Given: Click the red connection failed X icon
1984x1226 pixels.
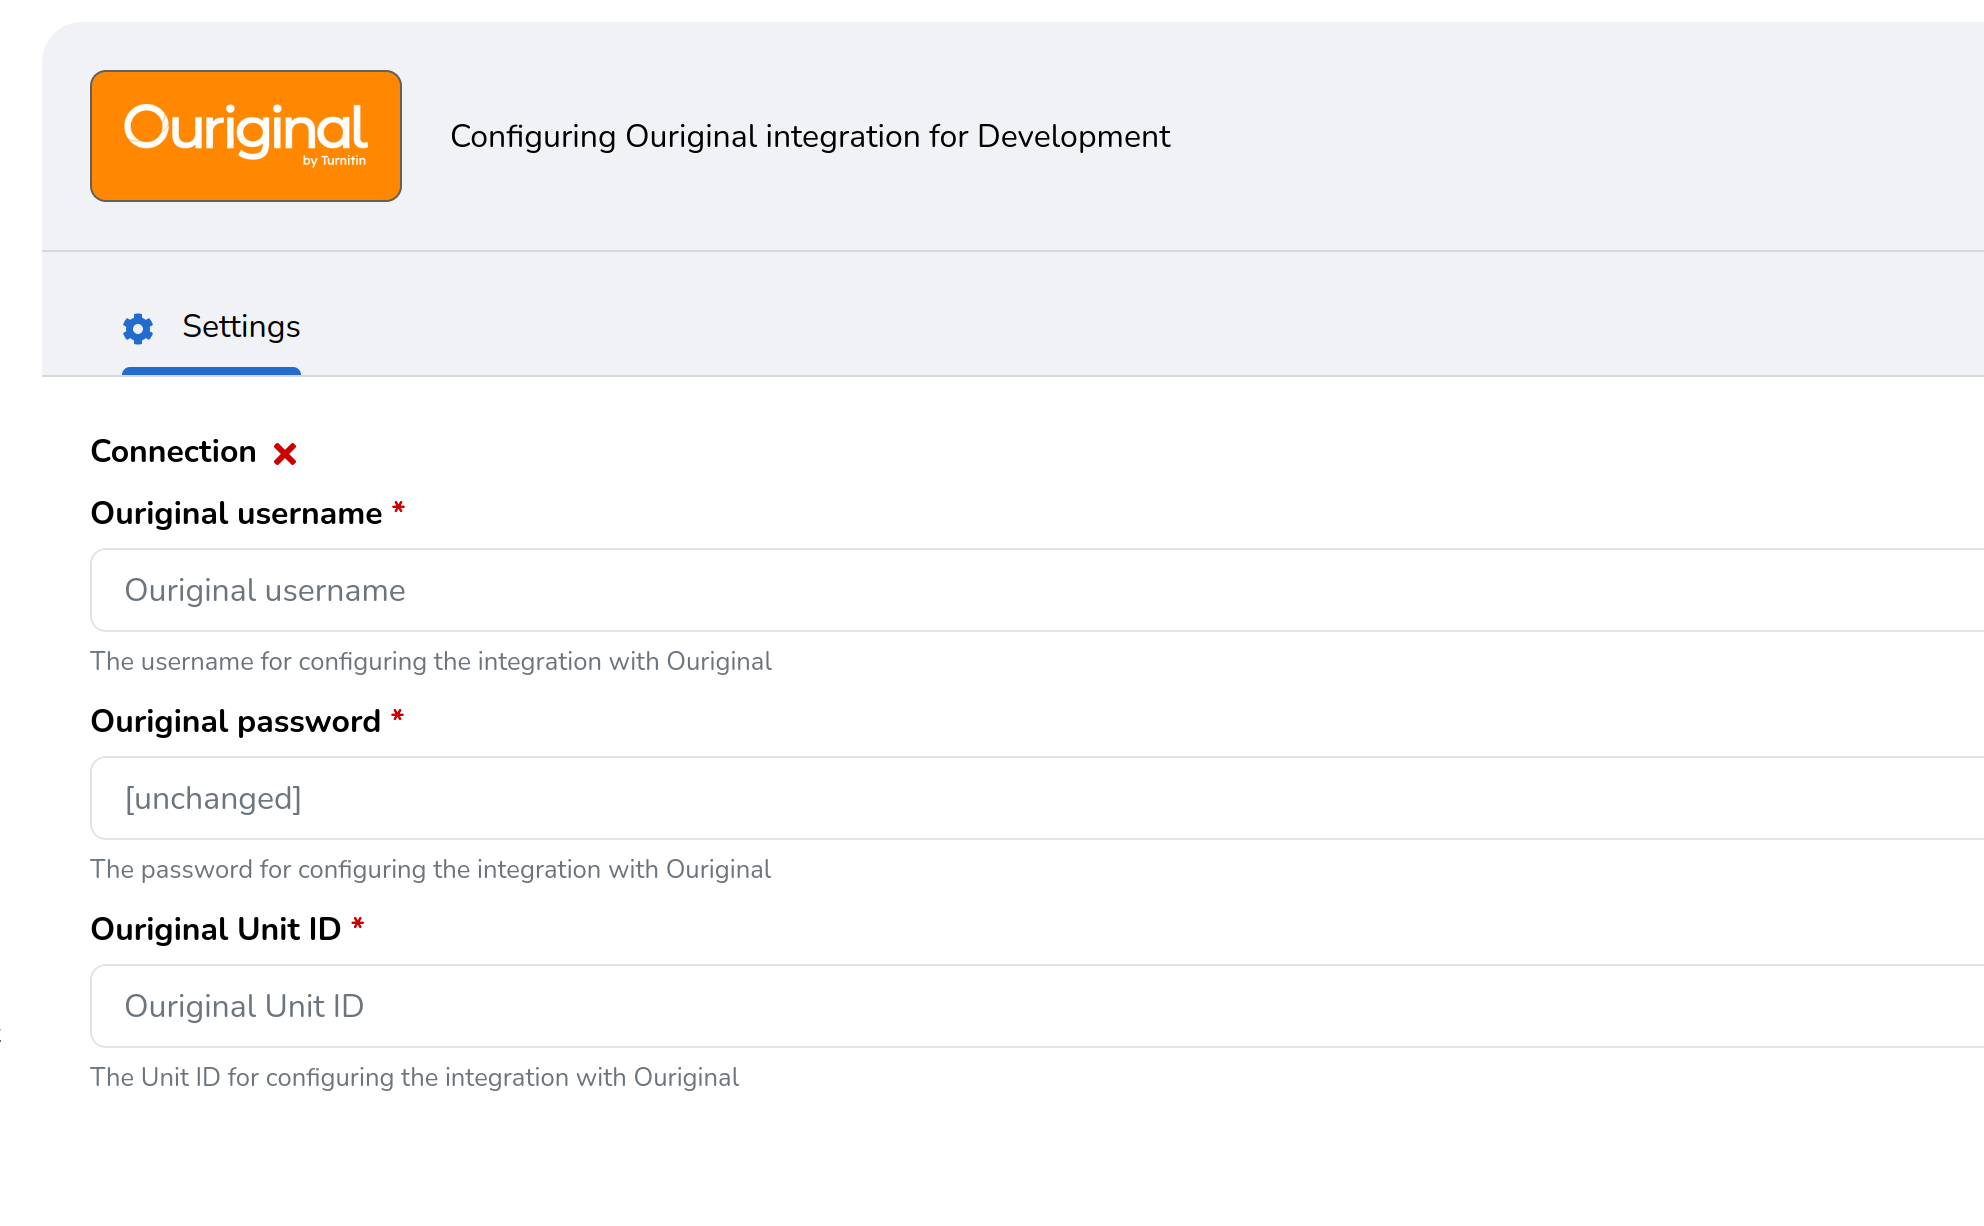Looking at the screenshot, I should pos(285,454).
